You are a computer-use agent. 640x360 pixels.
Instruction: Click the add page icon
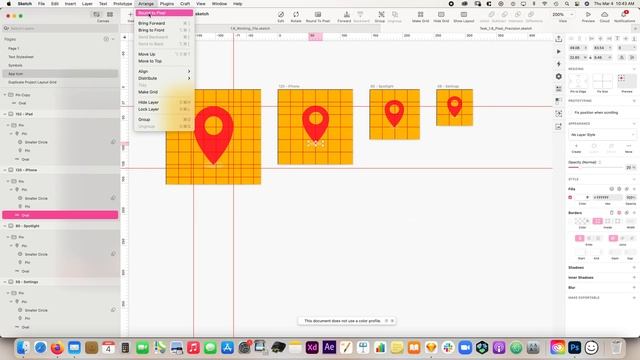(x=106, y=39)
